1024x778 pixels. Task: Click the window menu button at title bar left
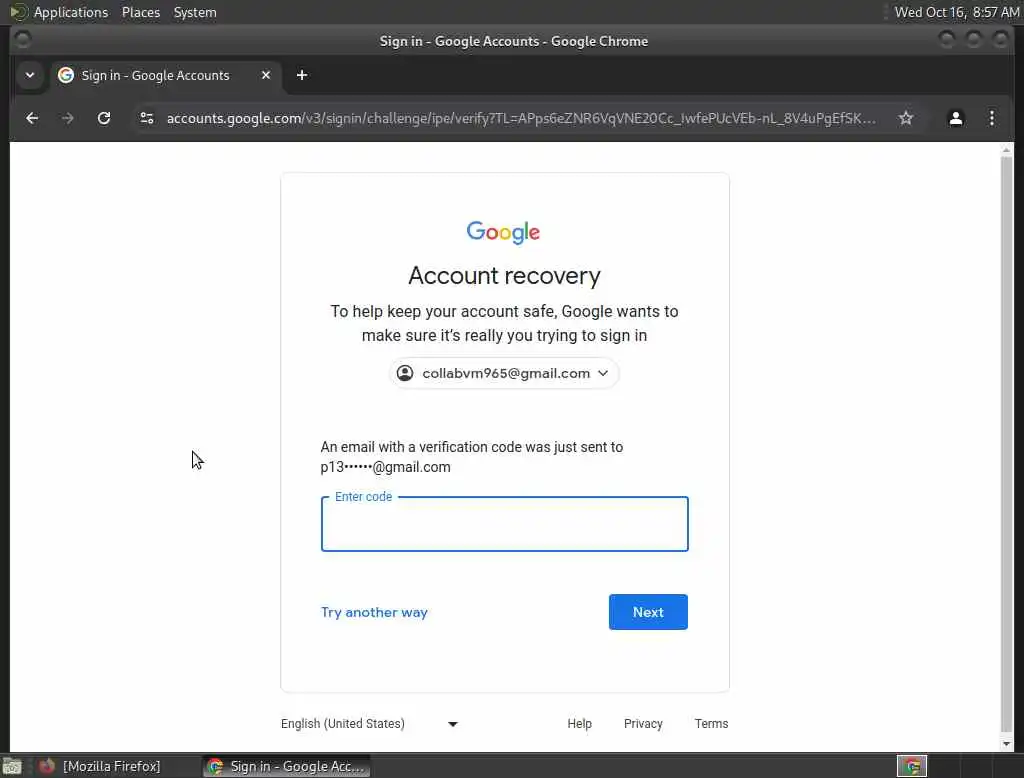22,41
